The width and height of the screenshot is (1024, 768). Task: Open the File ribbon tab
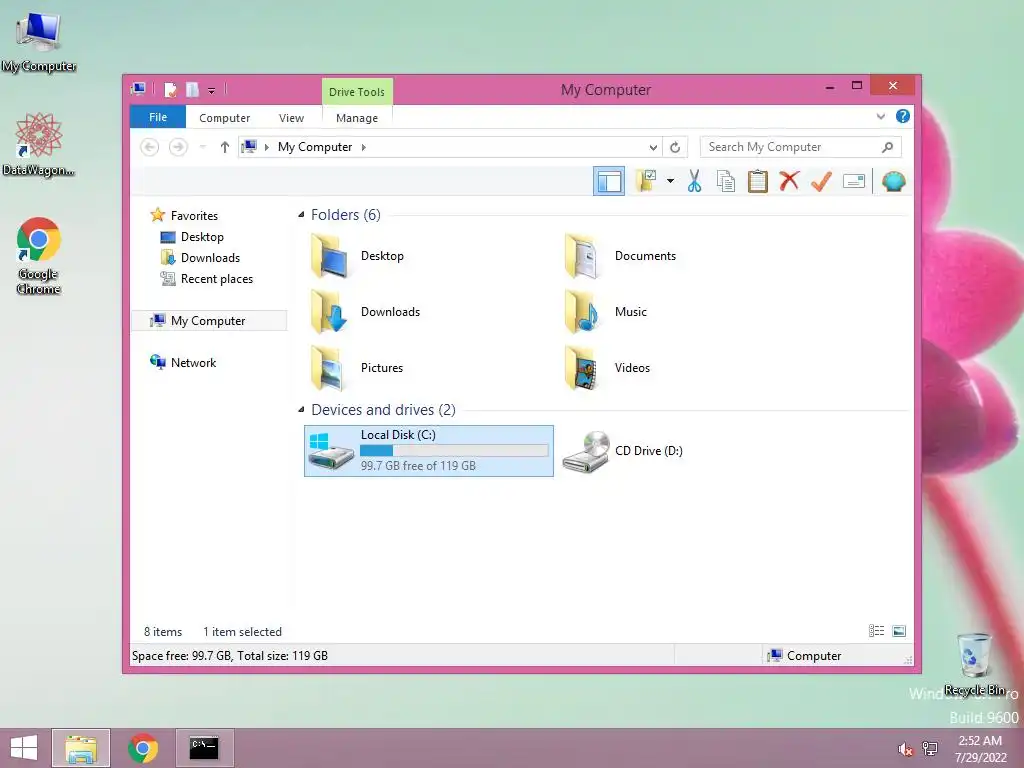[158, 117]
